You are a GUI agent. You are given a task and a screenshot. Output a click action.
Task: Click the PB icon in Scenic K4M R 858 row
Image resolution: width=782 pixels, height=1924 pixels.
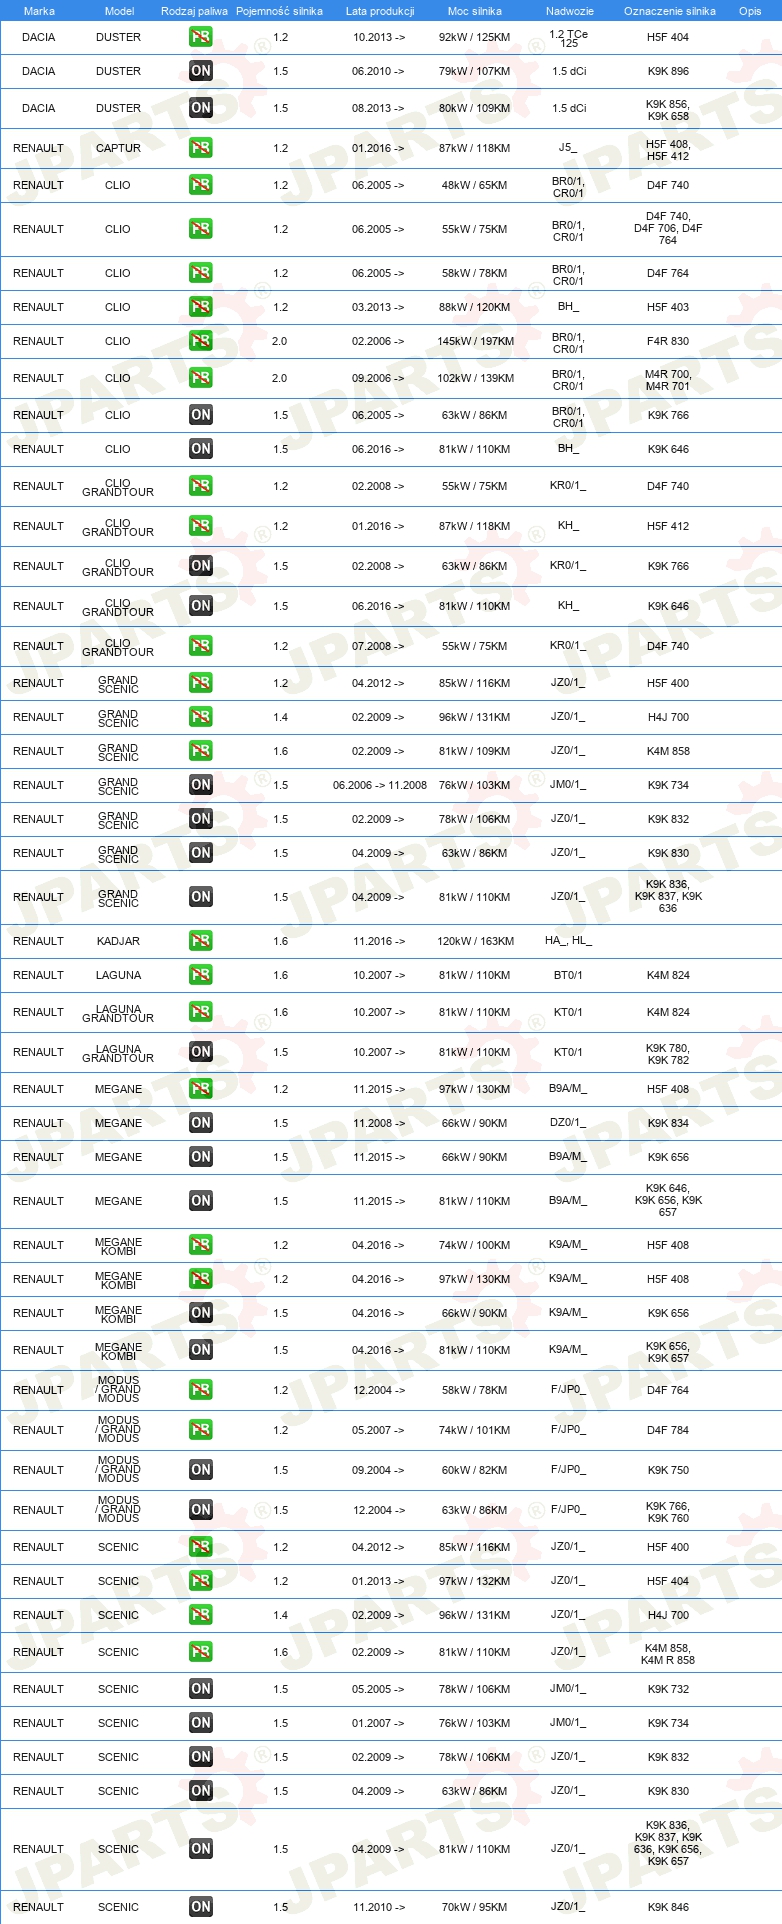pos(201,1652)
